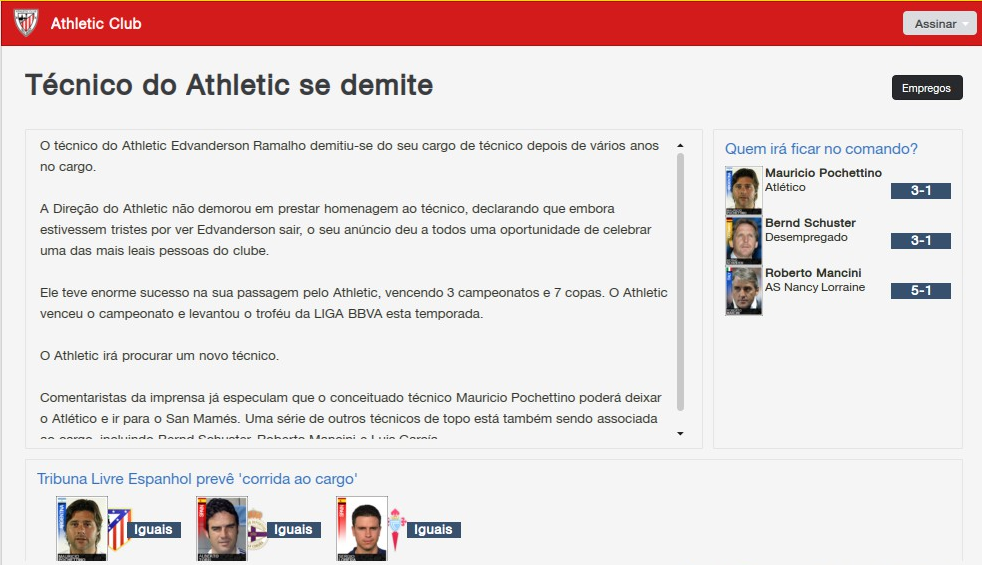Click the 5-1 odds for Mancini
982x565 pixels.
(x=921, y=291)
